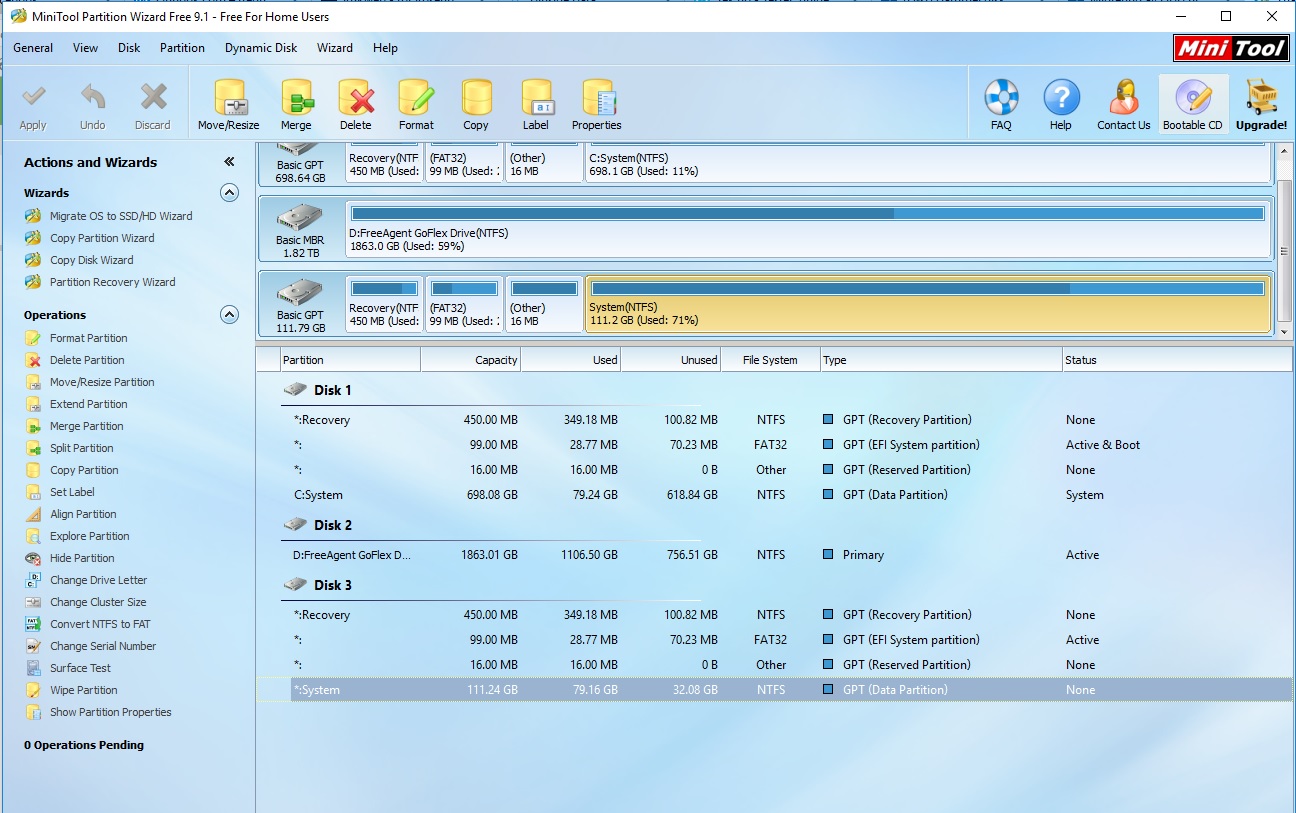Click the Hide Partition icon in sidebar
1296x813 pixels.
pyautogui.click(x=33, y=558)
